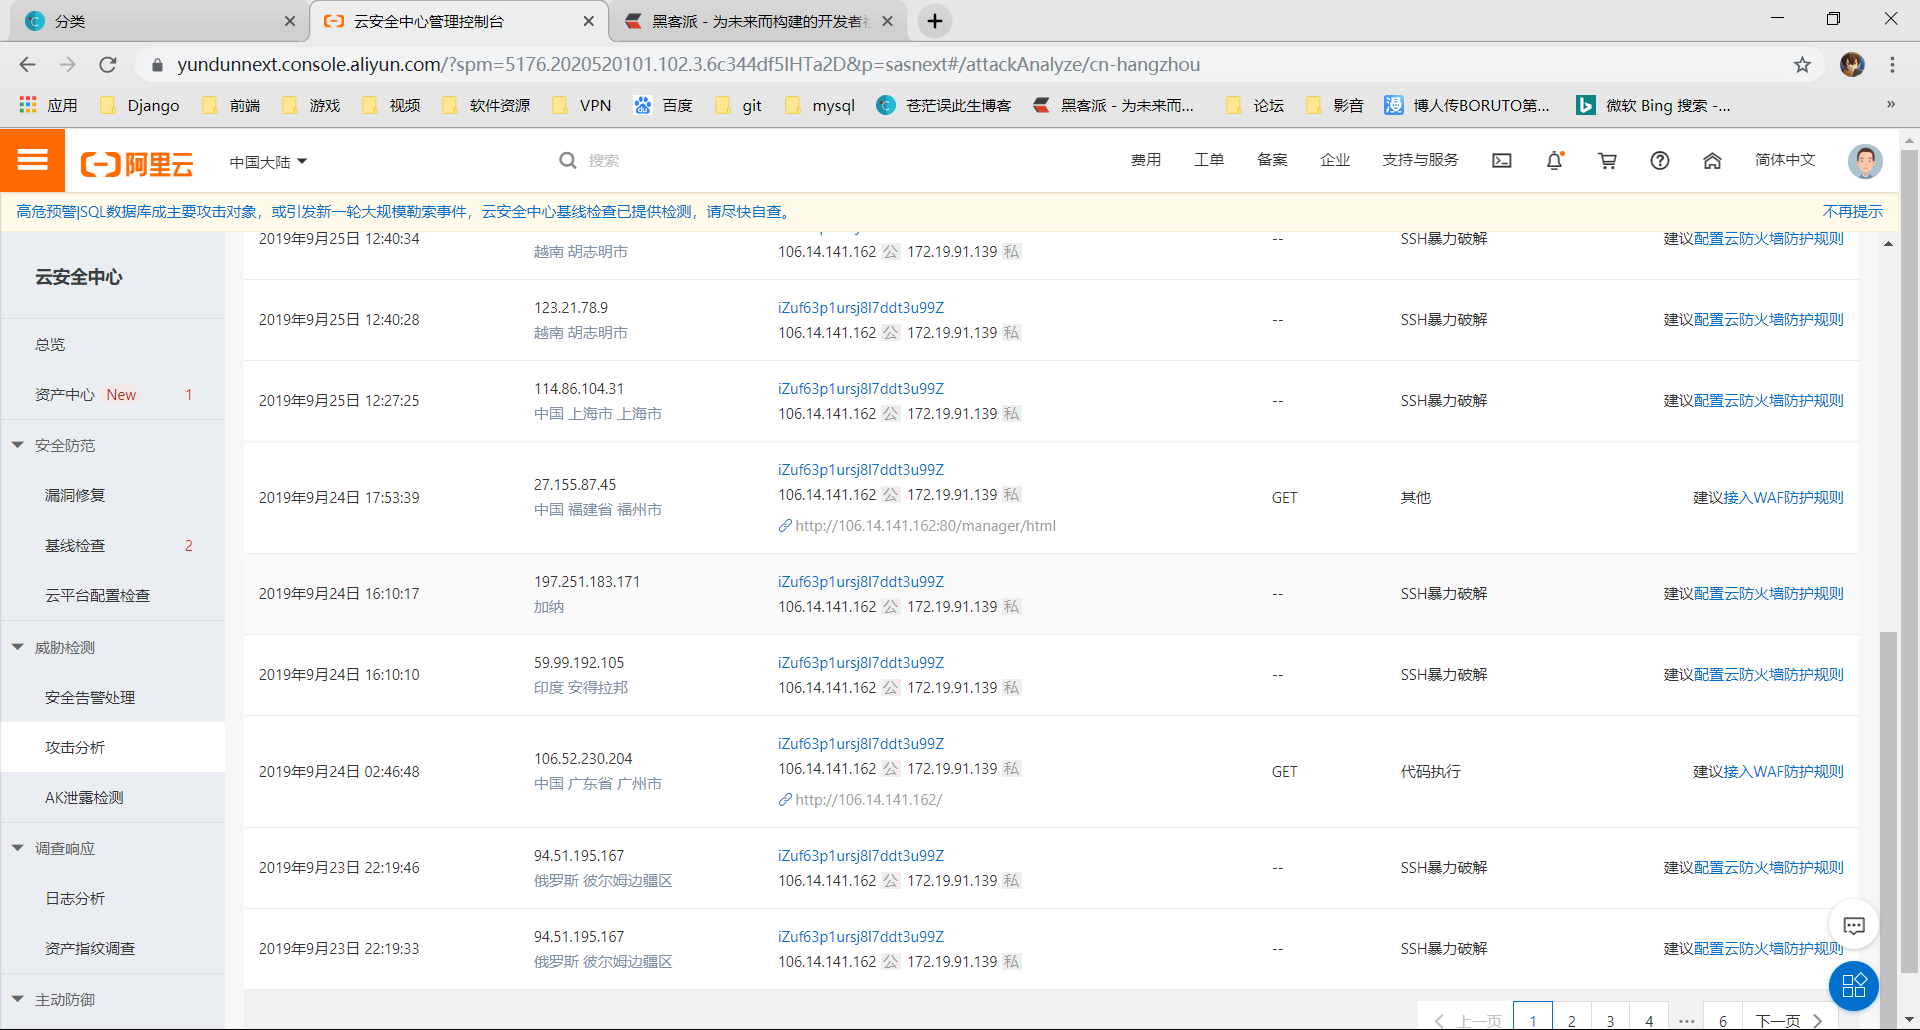Screen dimensions: 1920x1030
Task: Collapse the 调查响应 sidebar section
Action: [18, 848]
